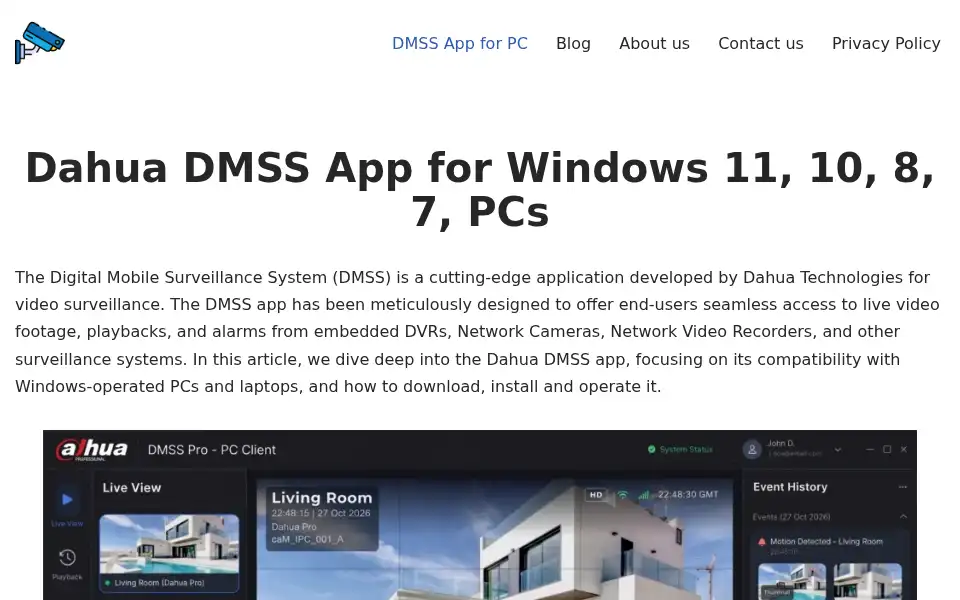Click the caM_IPC_001_A camera ID text
The height and width of the screenshot is (600, 960).
307,539
